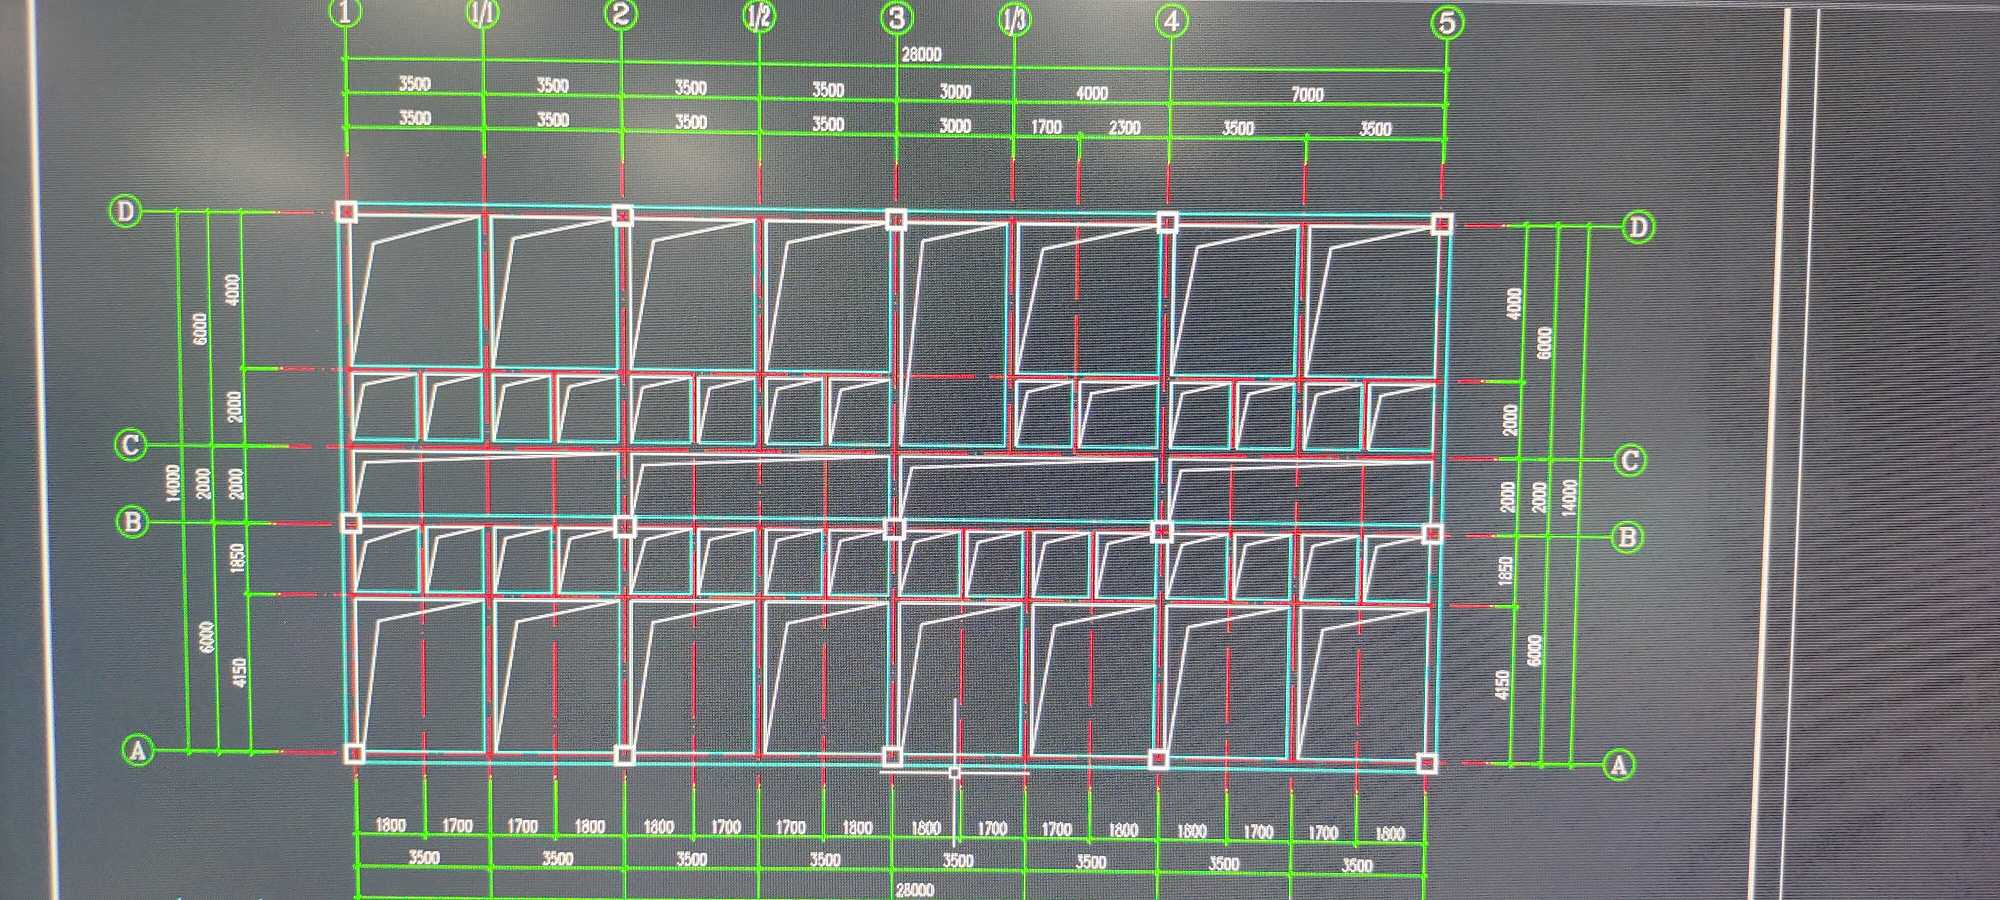Click the right-side vertical 4000 dimension text
Screen dimensions: 2000x900
point(1513,304)
